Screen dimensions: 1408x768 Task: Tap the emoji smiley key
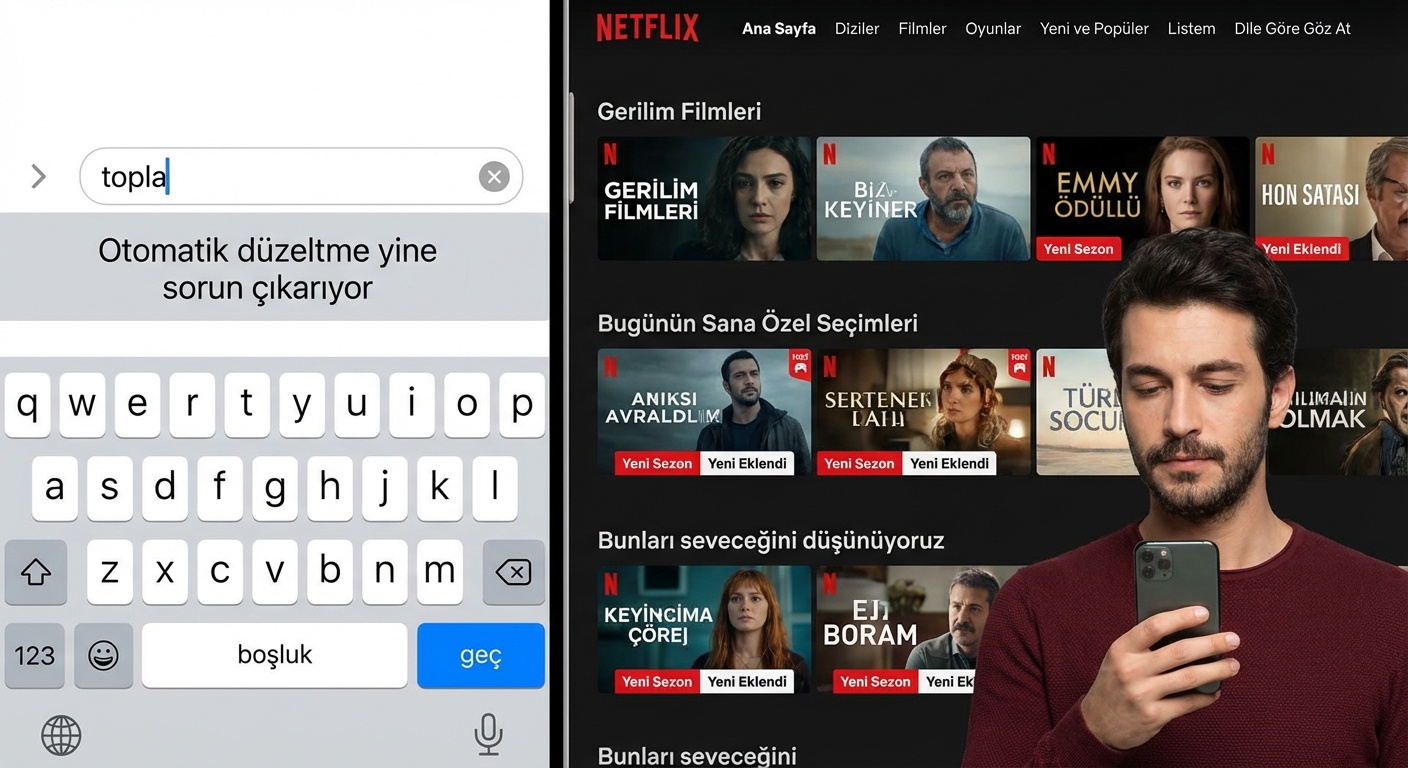[x=103, y=655]
